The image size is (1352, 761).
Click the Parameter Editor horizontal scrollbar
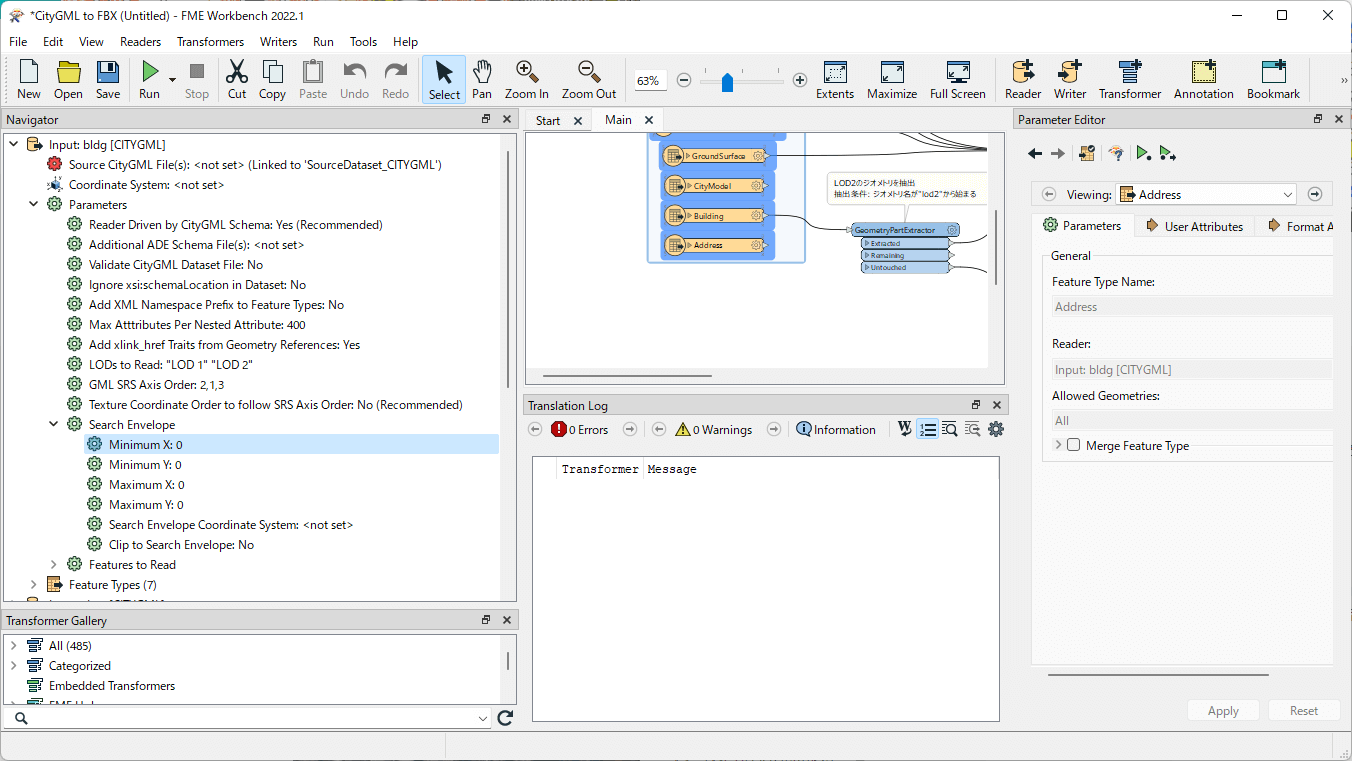(1158, 674)
